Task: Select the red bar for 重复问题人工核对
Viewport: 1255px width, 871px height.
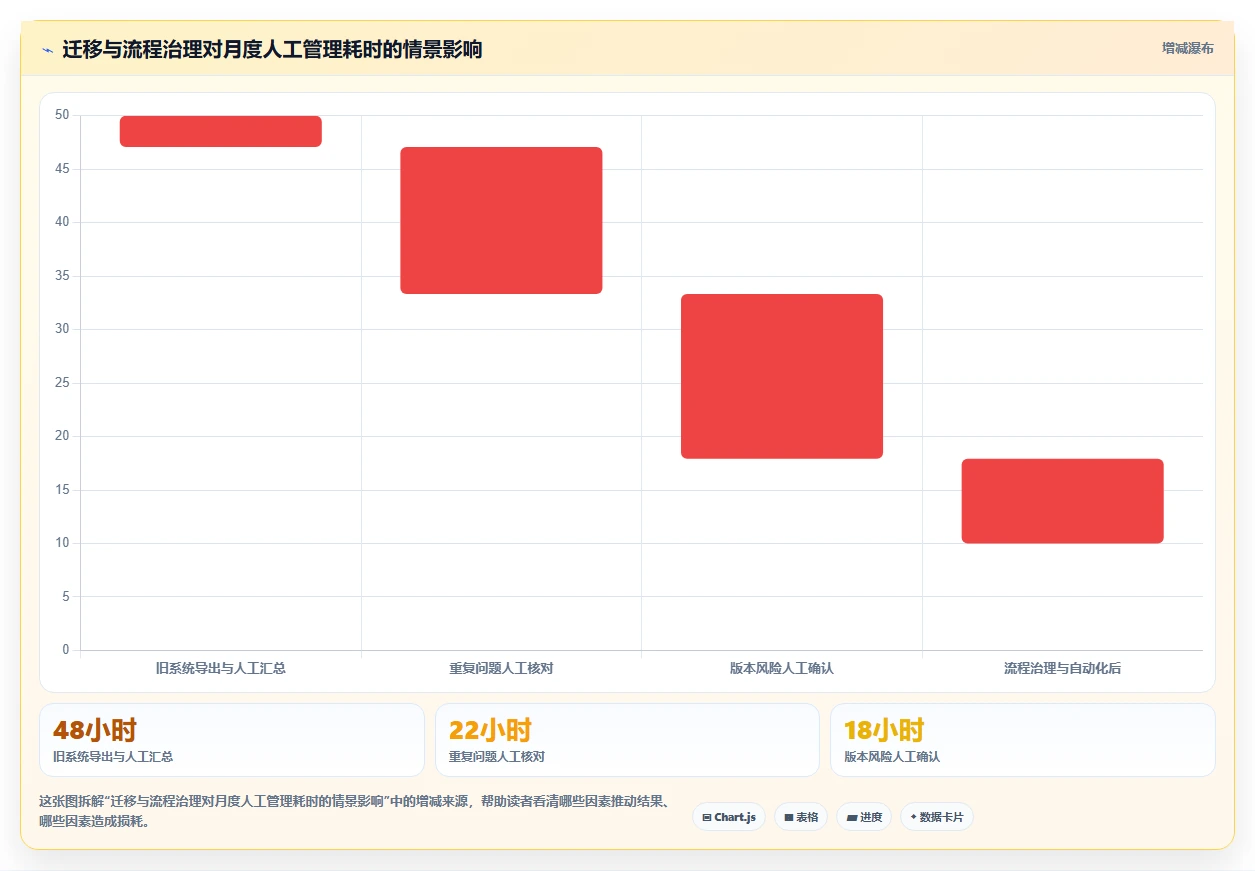Action: [501, 220]
